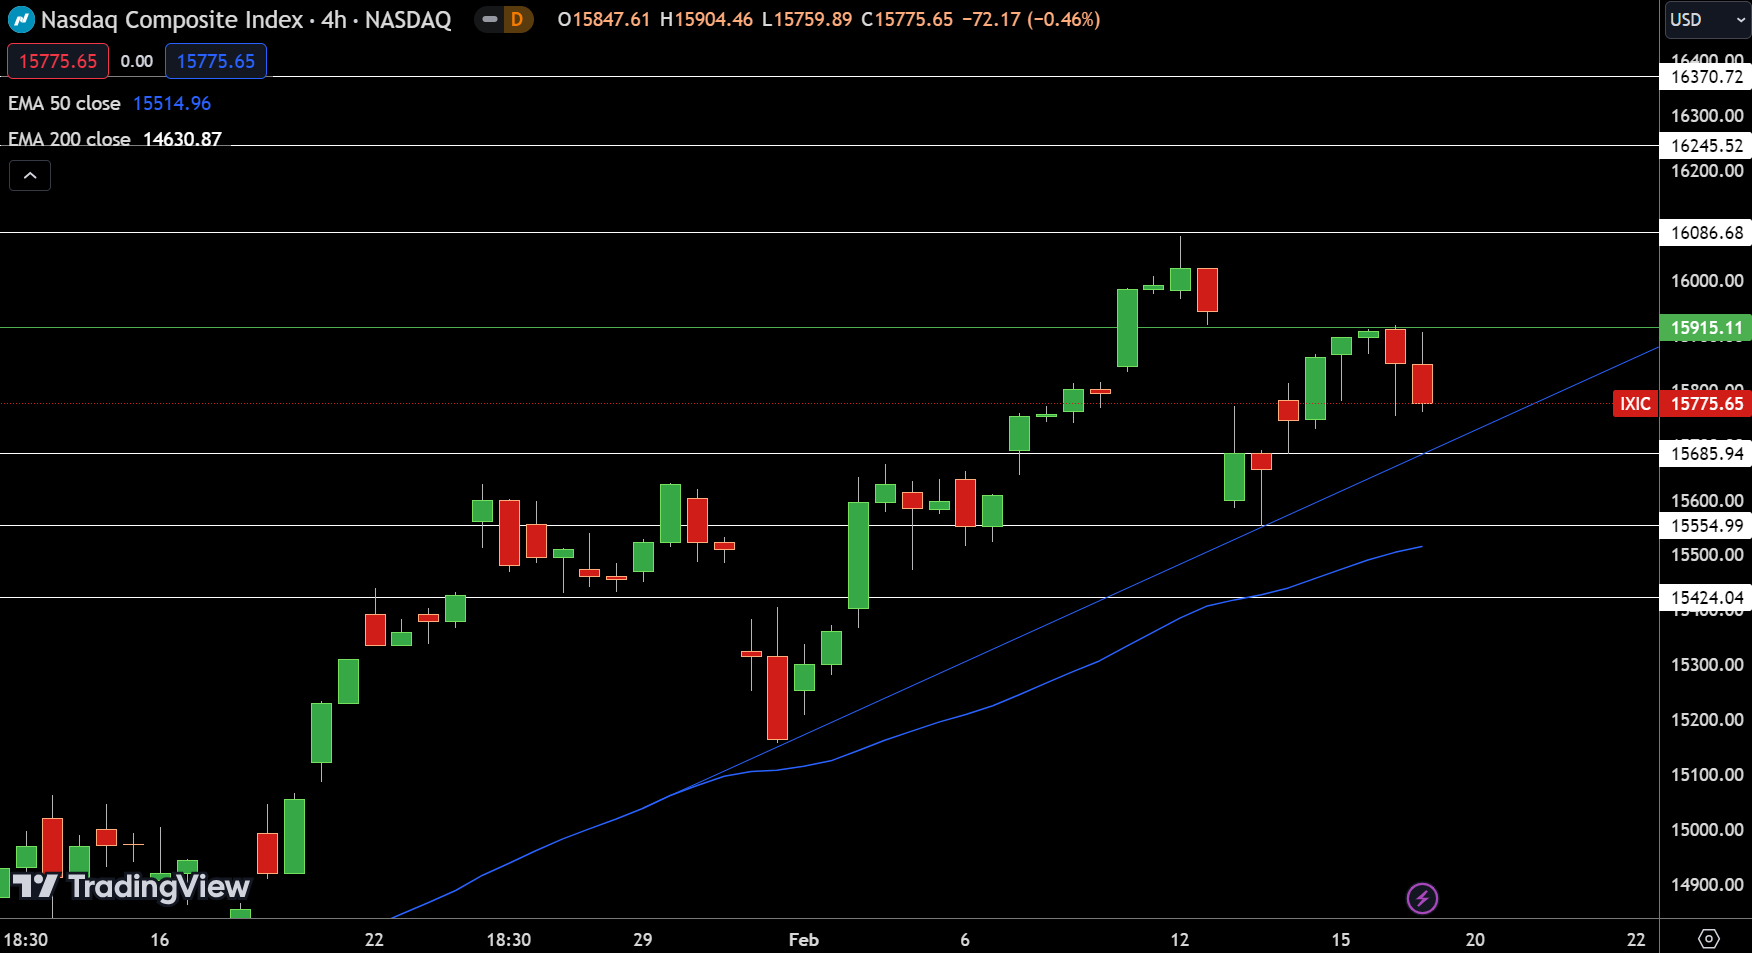The height and width of the screenshot is (953, 1752).
Task: Click the spread value 0.00 between prices
Action: pos(137,61)
